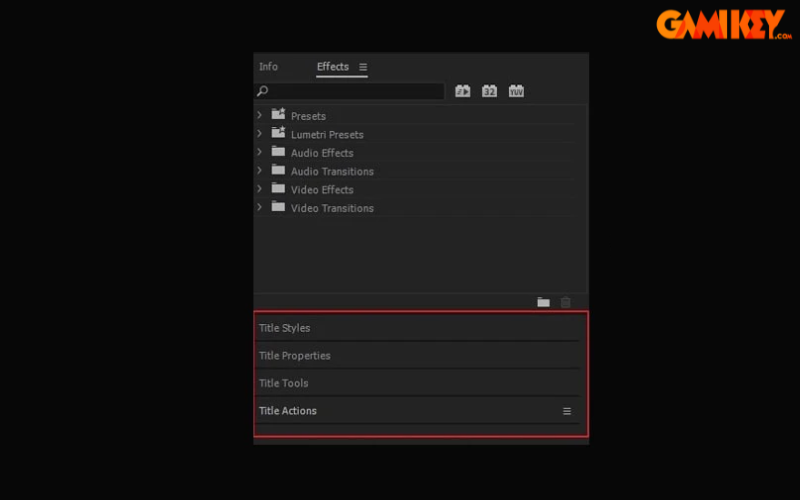Switch to the Info tab

pos(268,66)
